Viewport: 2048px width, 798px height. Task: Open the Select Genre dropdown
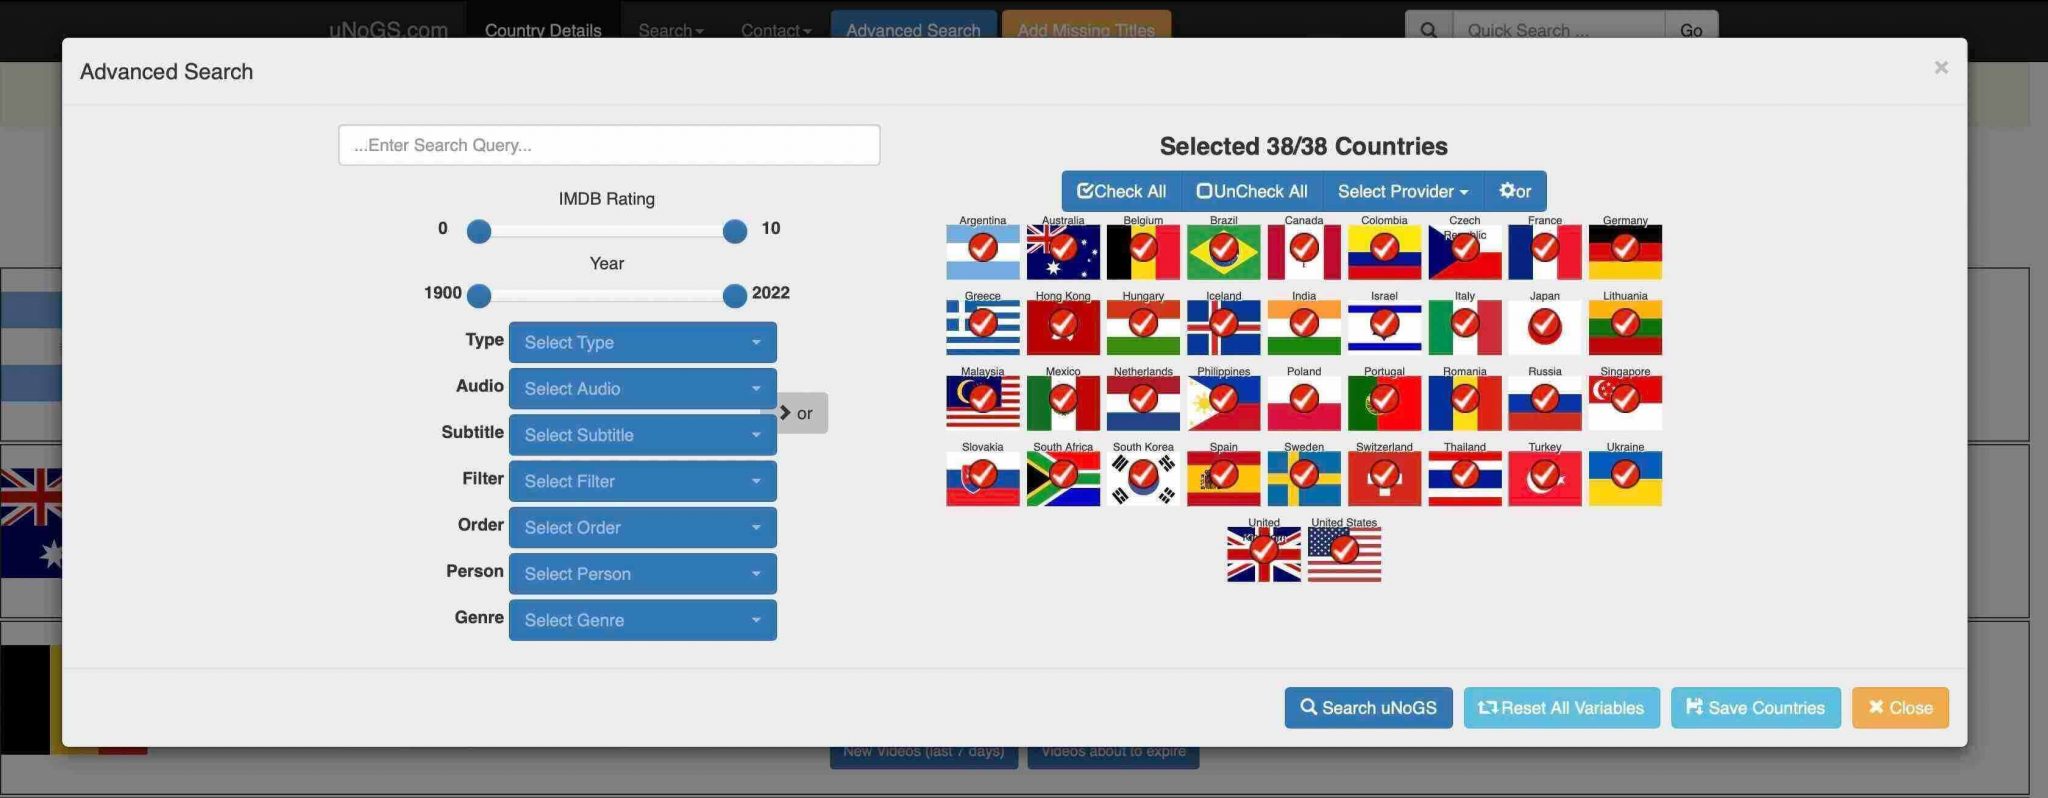tap(642, 620)
